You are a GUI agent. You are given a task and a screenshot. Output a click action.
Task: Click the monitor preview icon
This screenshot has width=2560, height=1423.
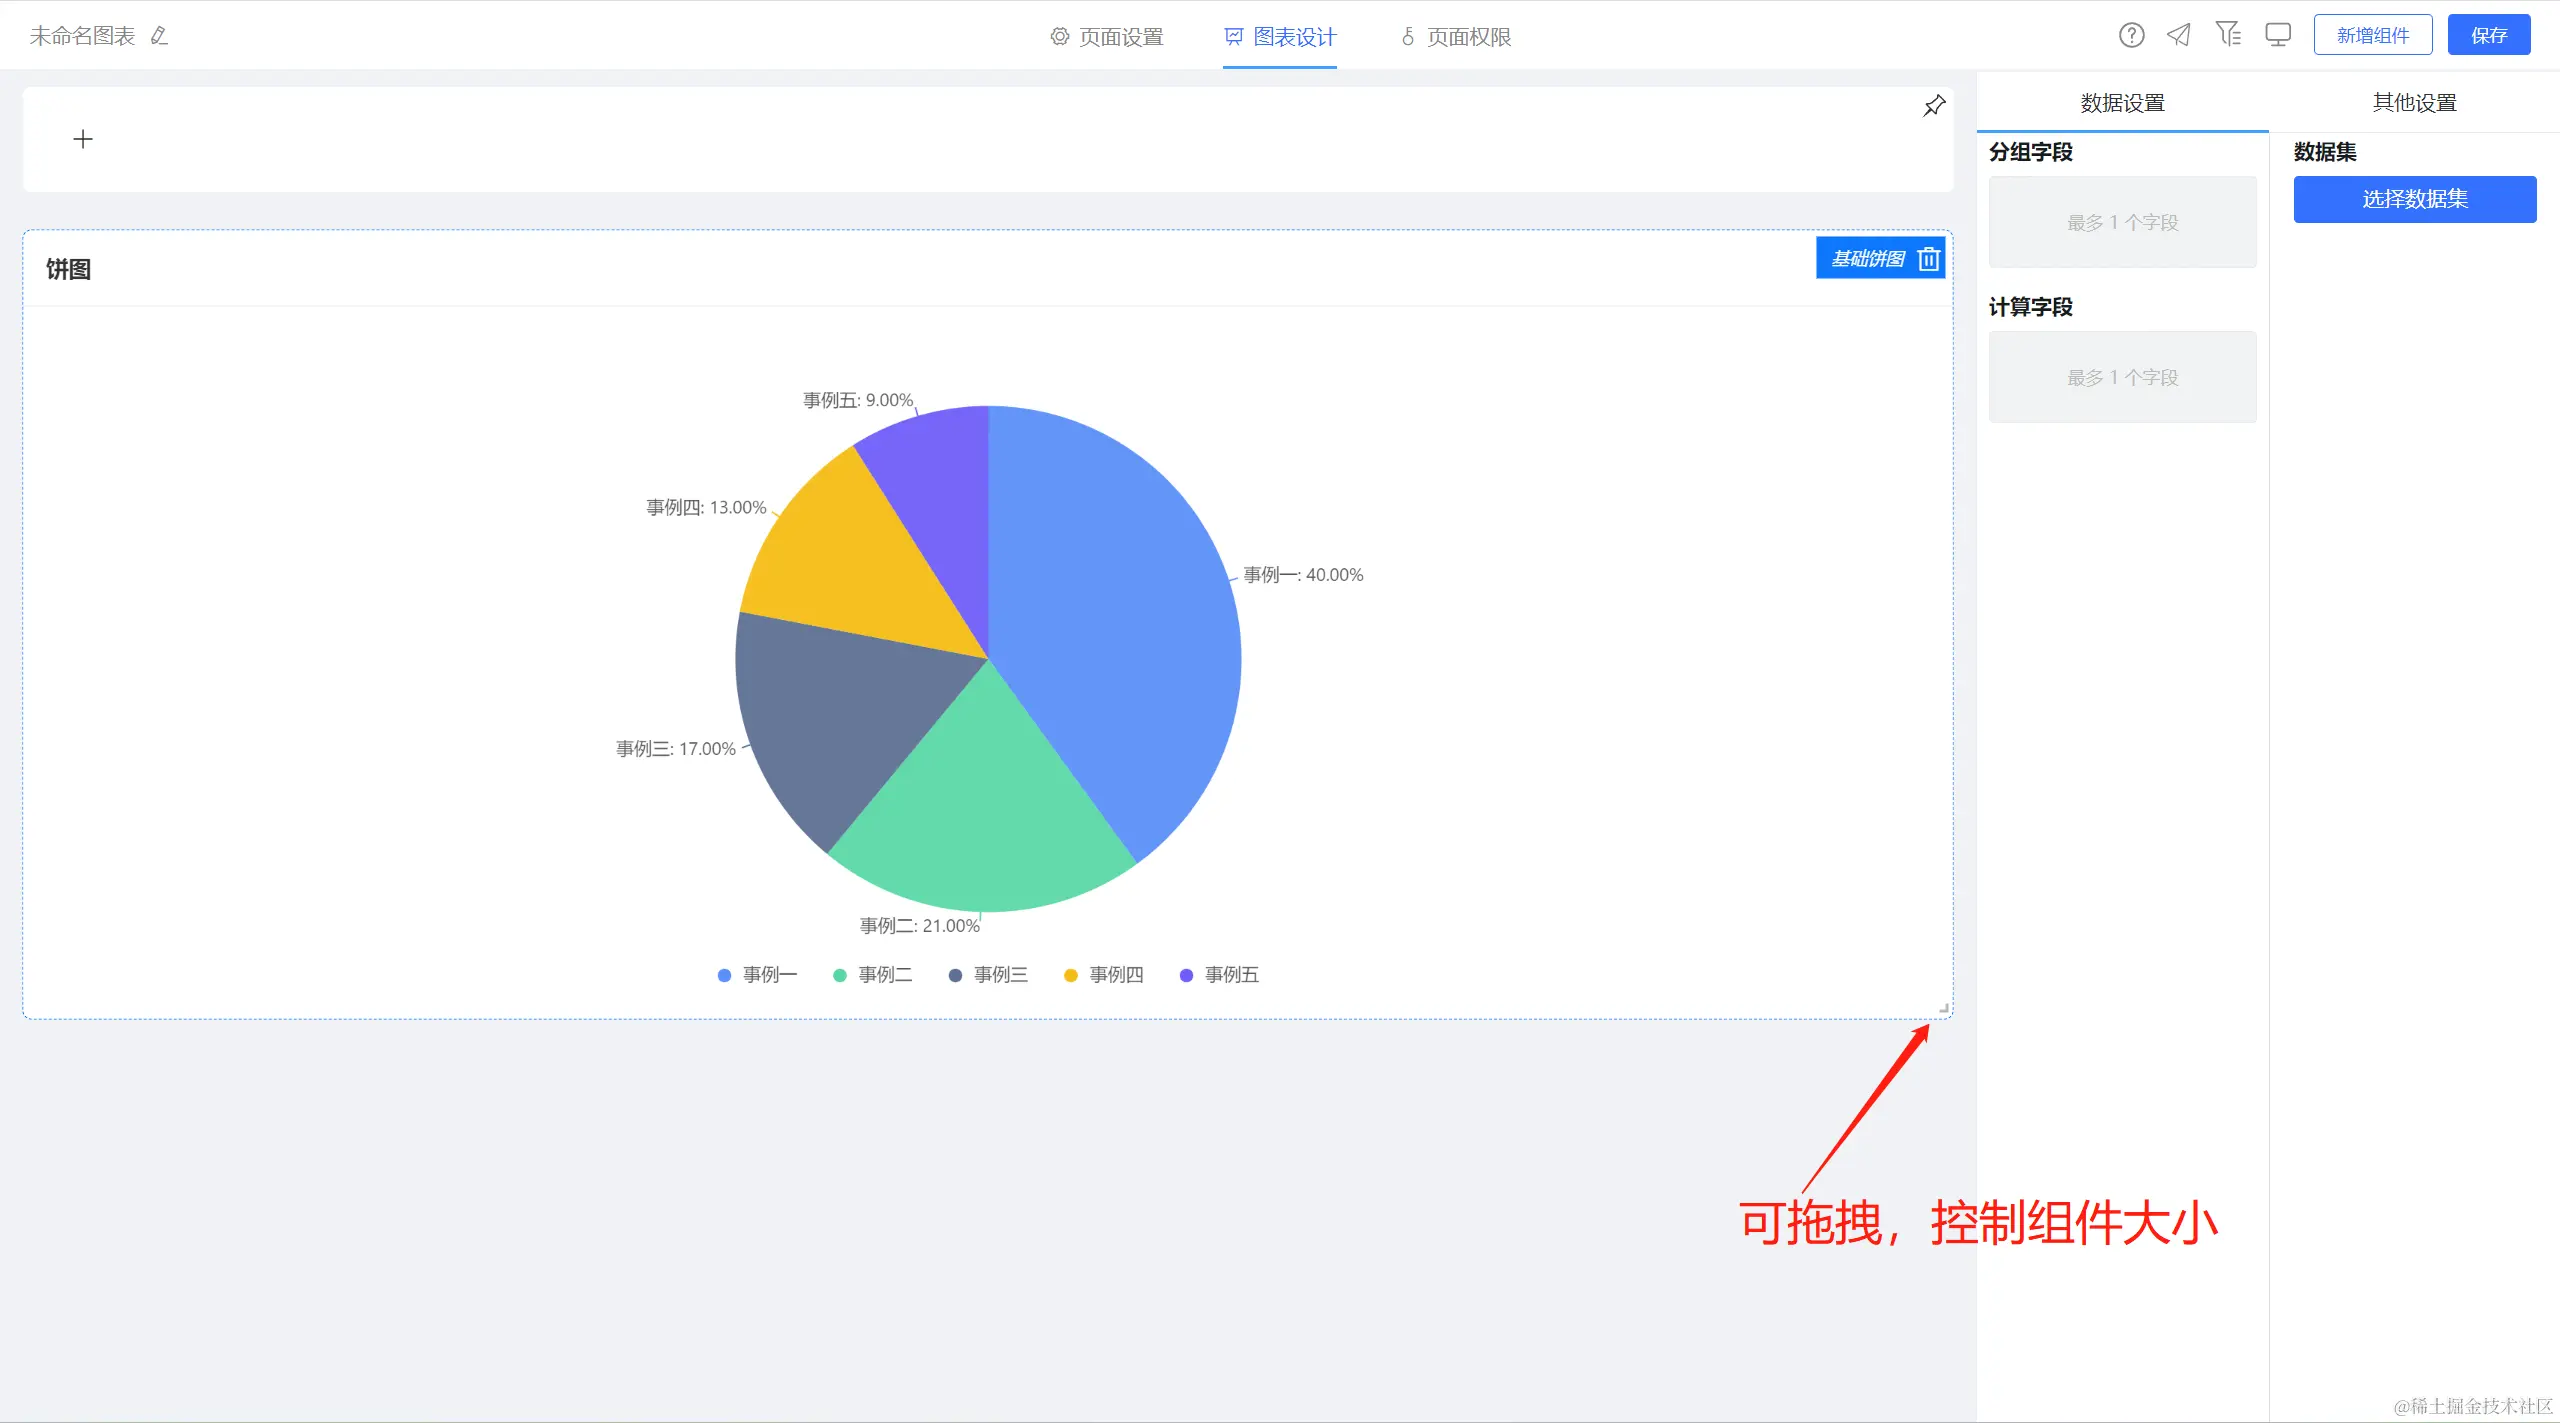coord(2278,36)
